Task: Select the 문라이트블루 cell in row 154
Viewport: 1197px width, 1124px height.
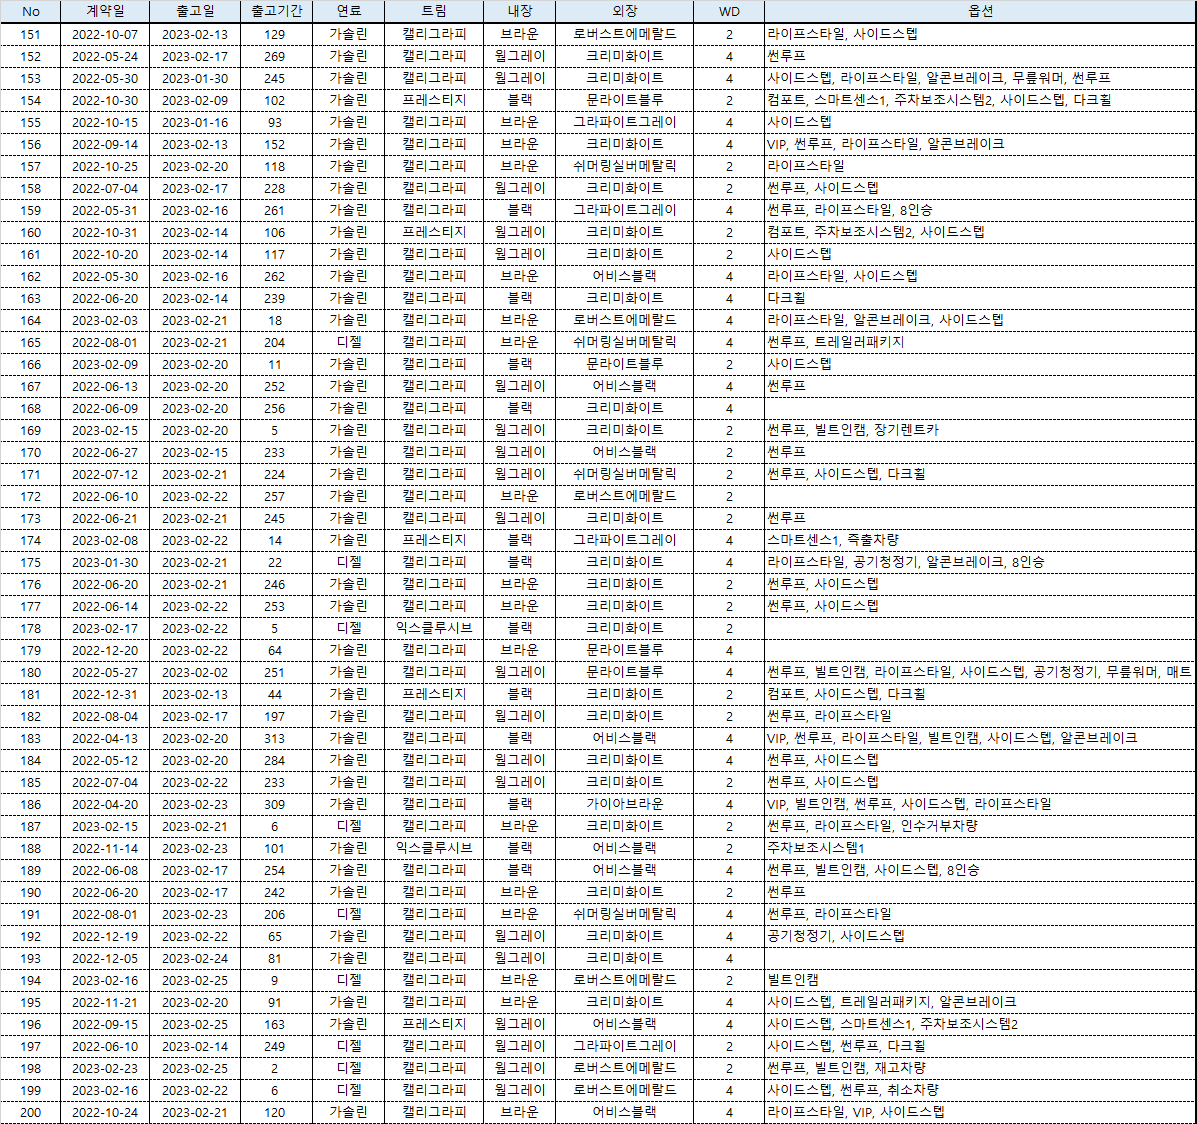Action: pos(624,100)
